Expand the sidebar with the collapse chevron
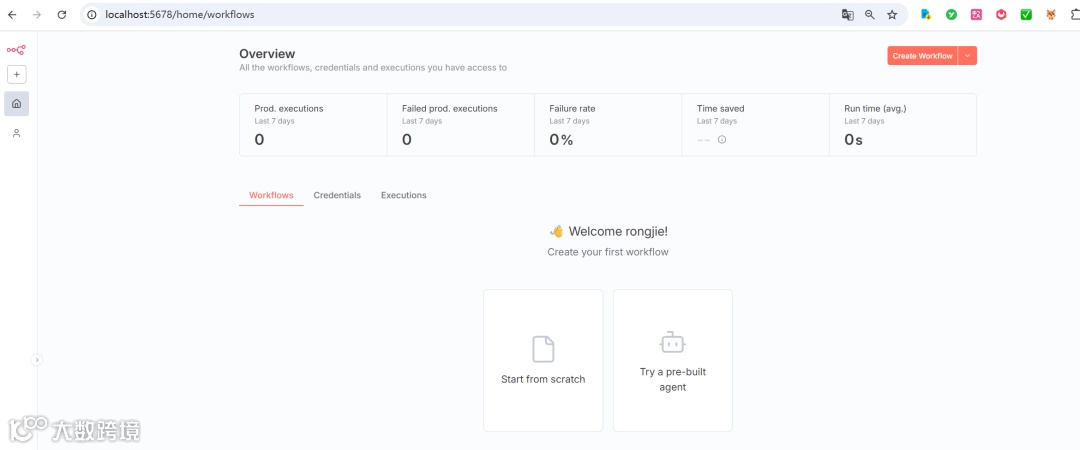Screen dimensions: 1080x450 37,360
